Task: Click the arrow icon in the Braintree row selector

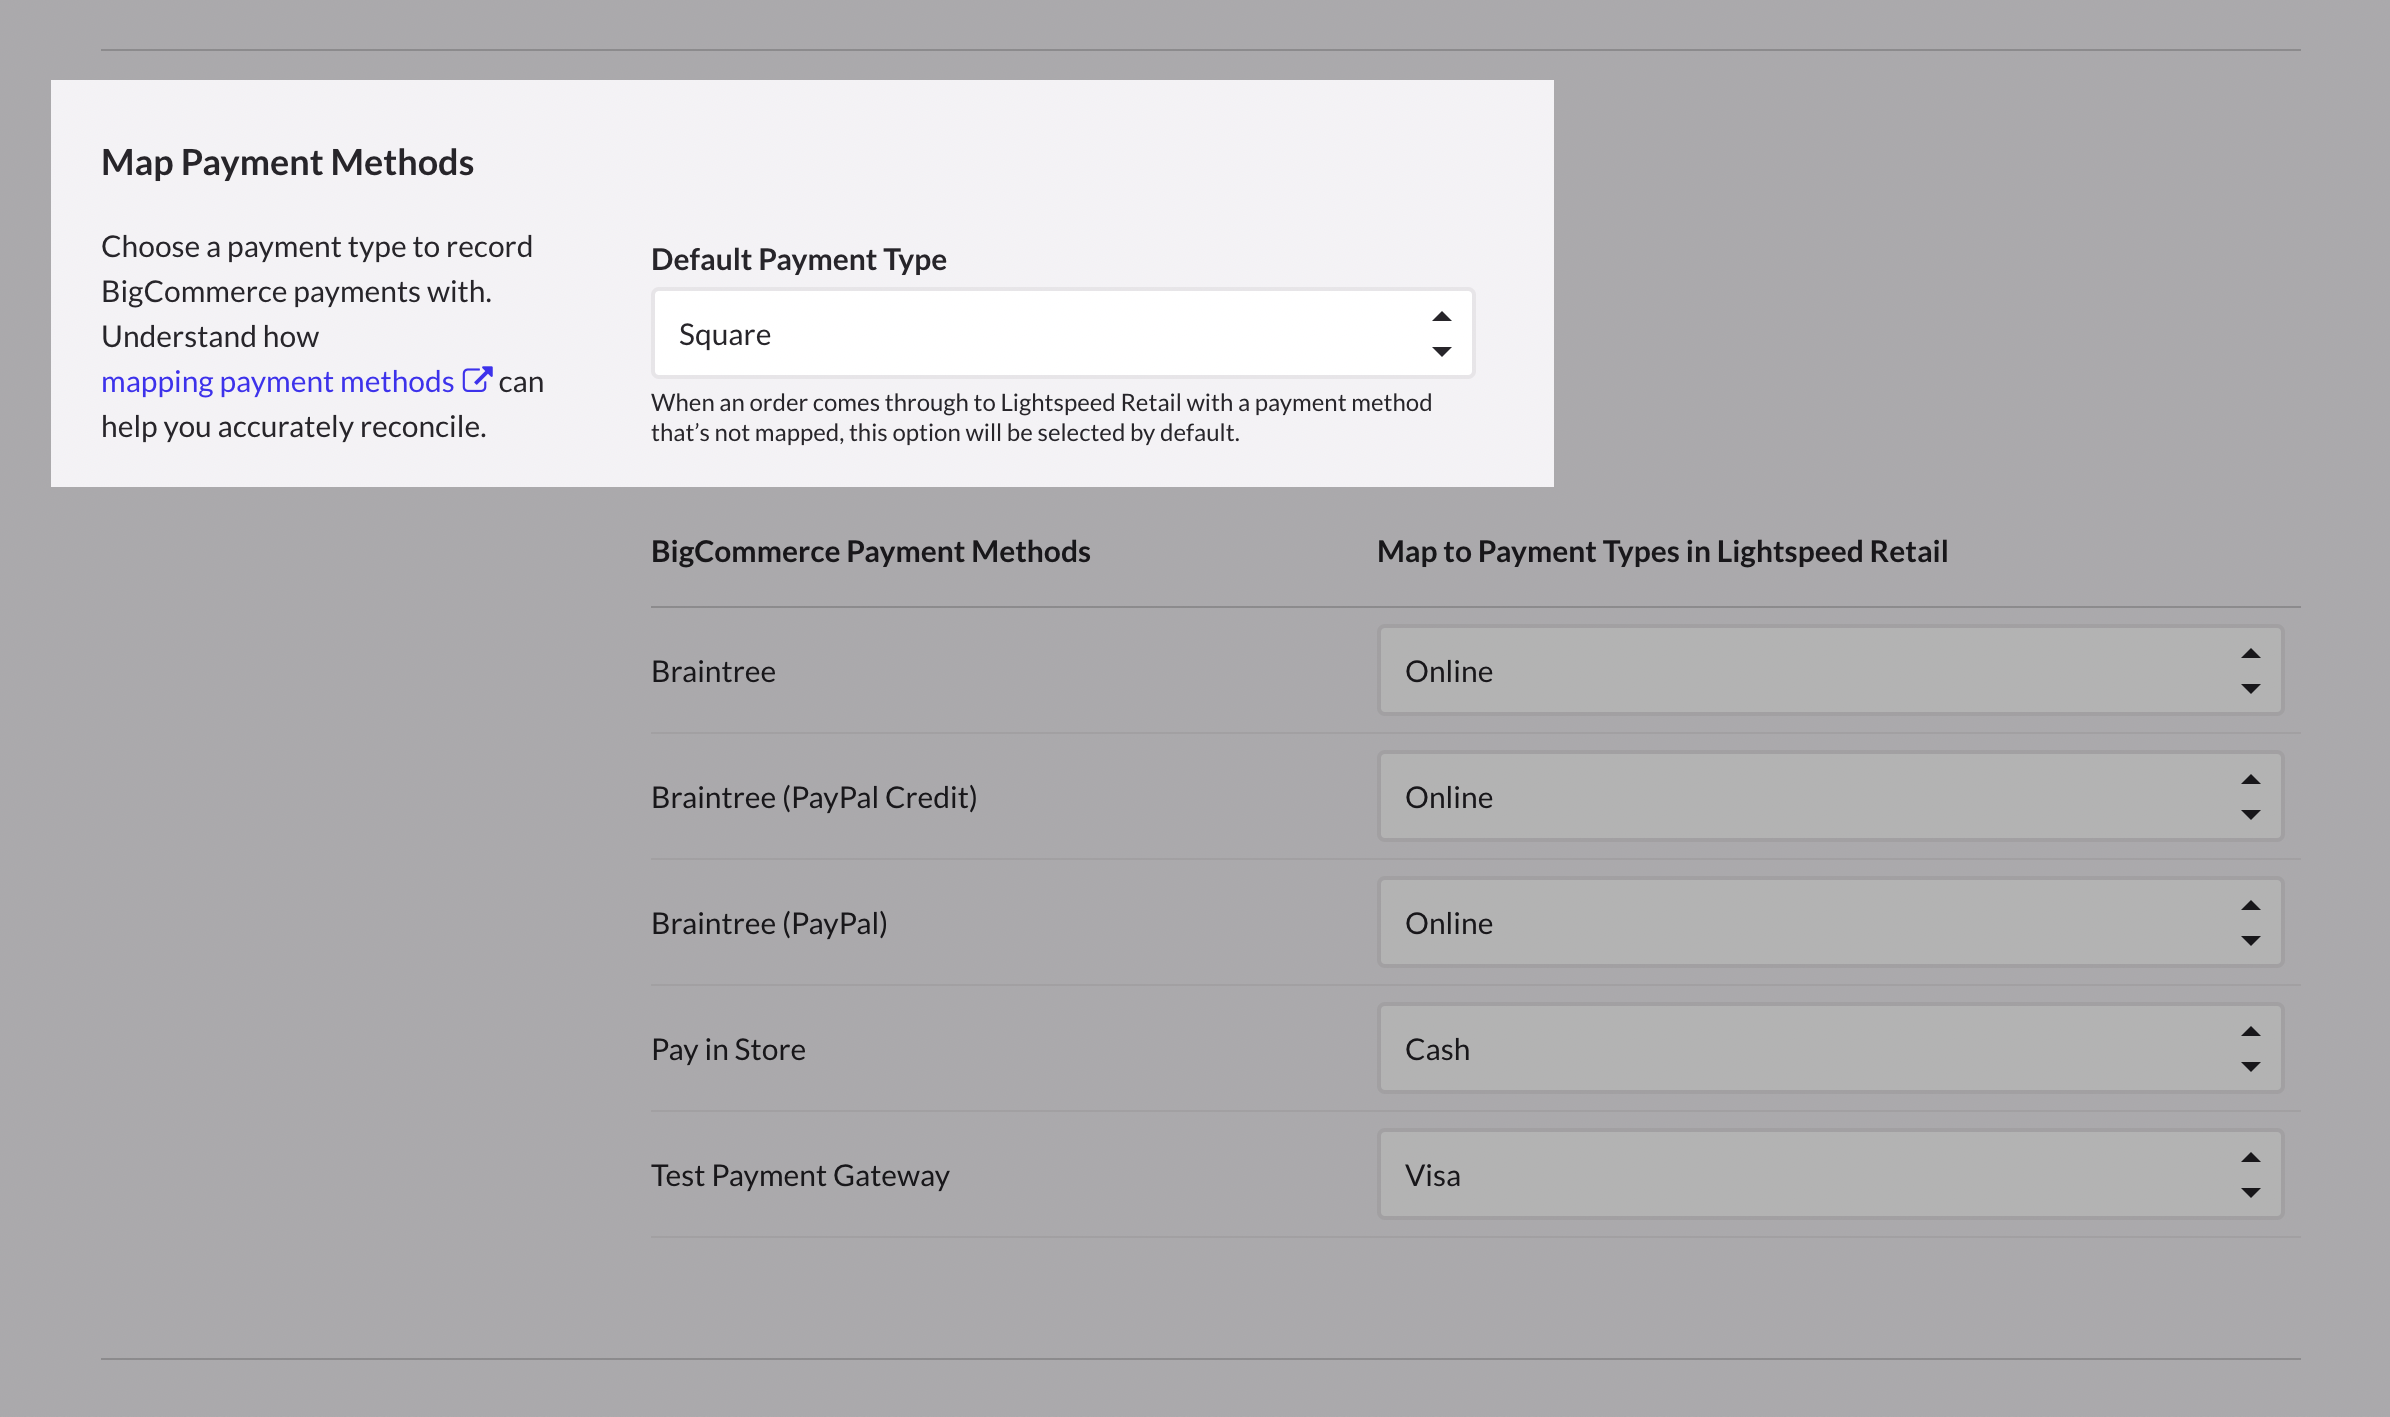Action: pyautogui.click(x=2250, y=671)
